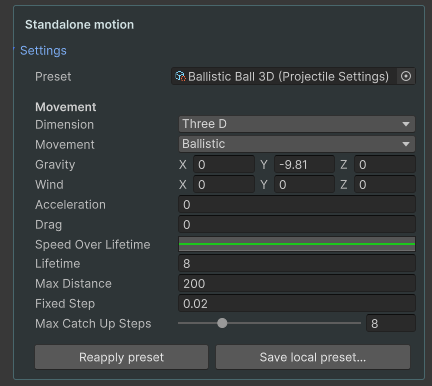432x386 pixels.
Task: Open the Dimension dropdown showing Three D
Action: pos(297,124)
